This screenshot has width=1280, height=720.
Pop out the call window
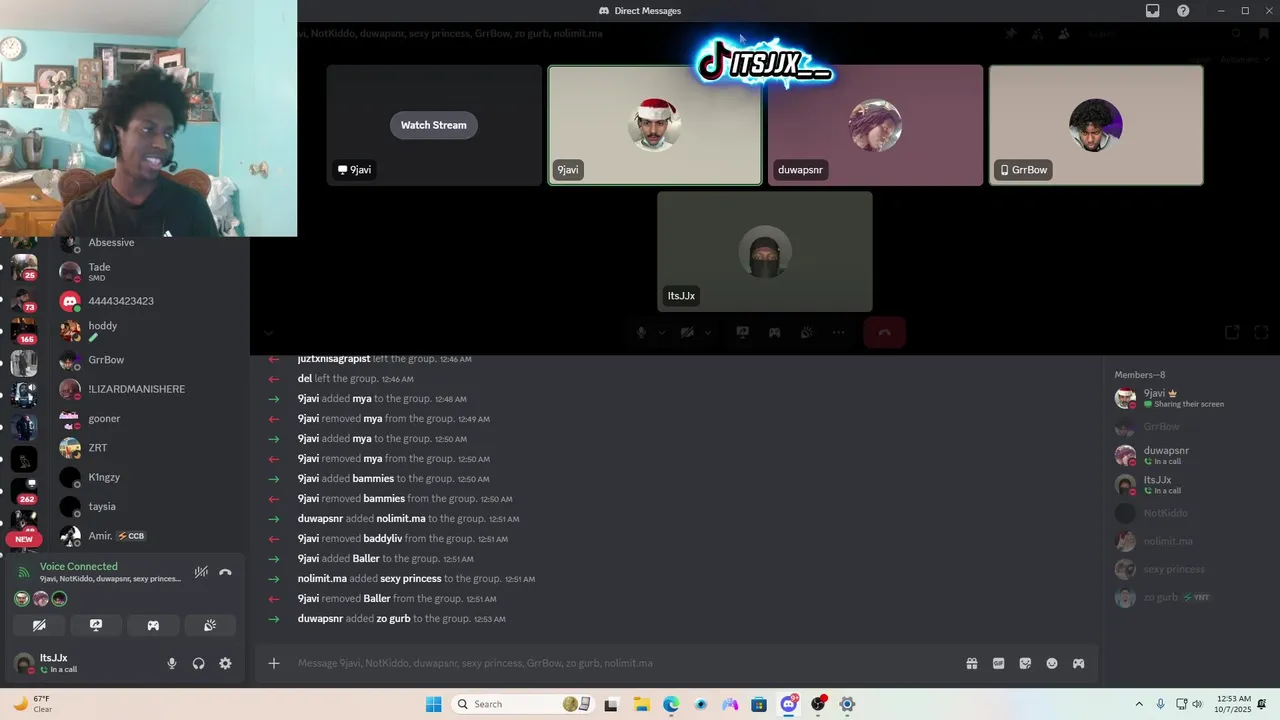[x=1232, y=333]
